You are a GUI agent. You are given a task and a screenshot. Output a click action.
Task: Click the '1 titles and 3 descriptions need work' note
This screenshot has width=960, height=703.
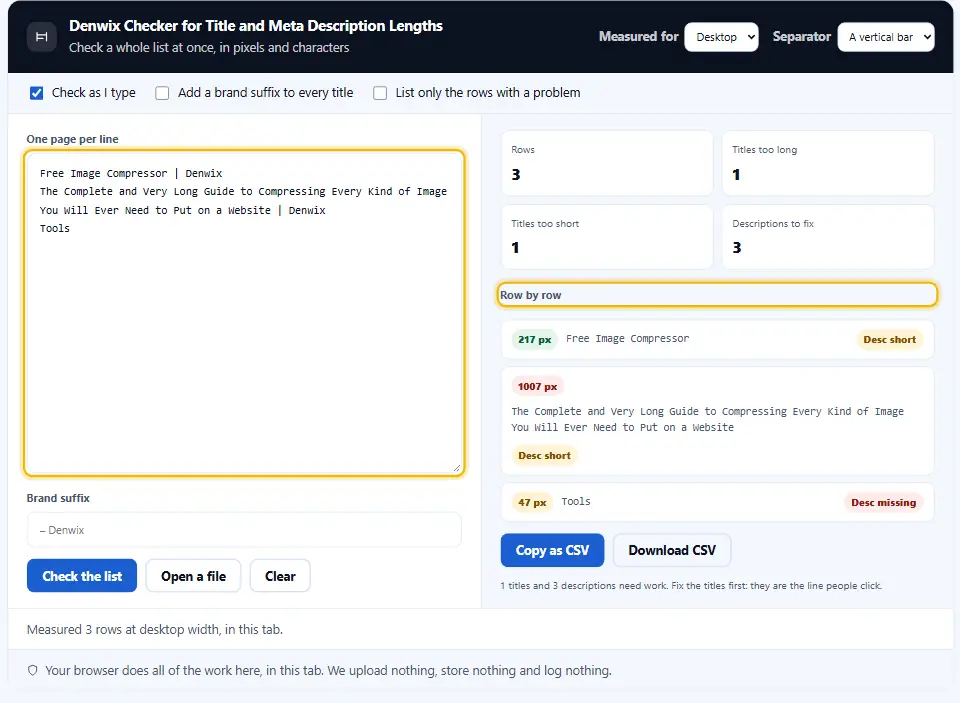[x=691, y=586]
